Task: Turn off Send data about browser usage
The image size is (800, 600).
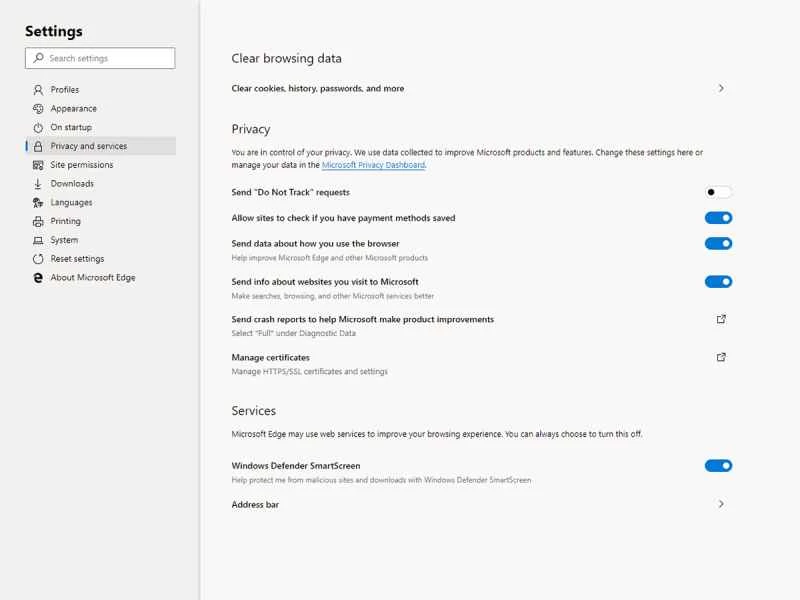Action: (718, 243)
